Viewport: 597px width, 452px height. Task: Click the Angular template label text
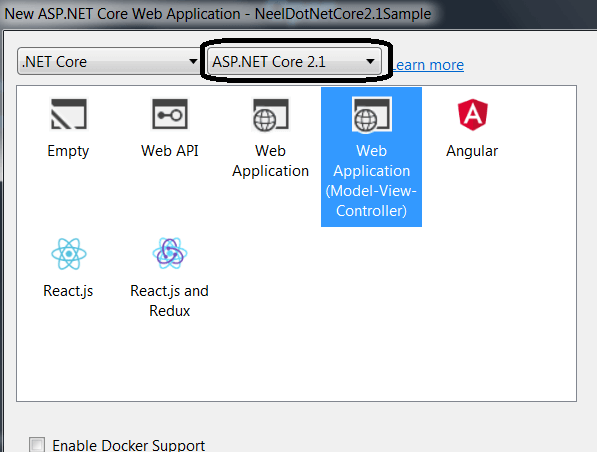coord(472,151)
